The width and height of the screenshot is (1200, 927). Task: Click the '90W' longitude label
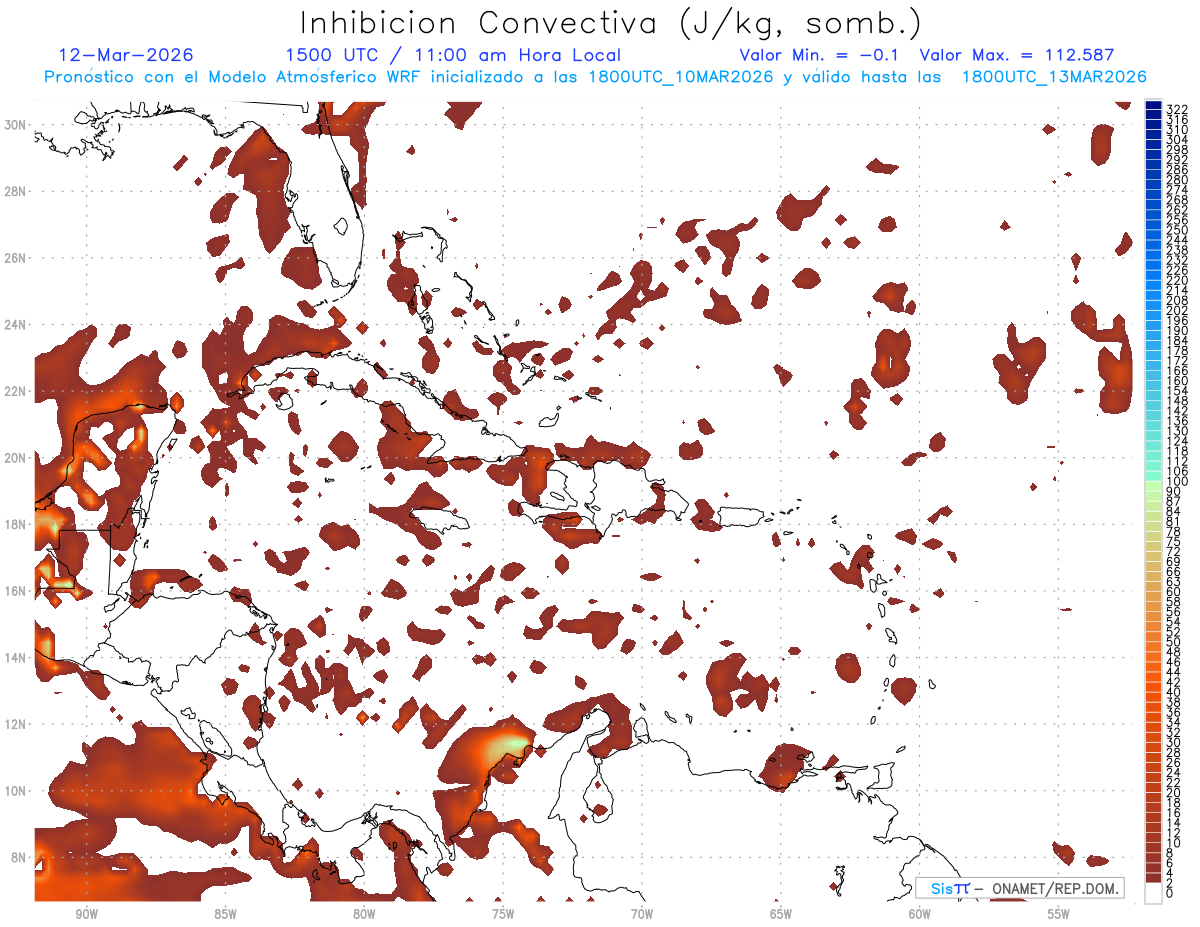coord(86,914)
